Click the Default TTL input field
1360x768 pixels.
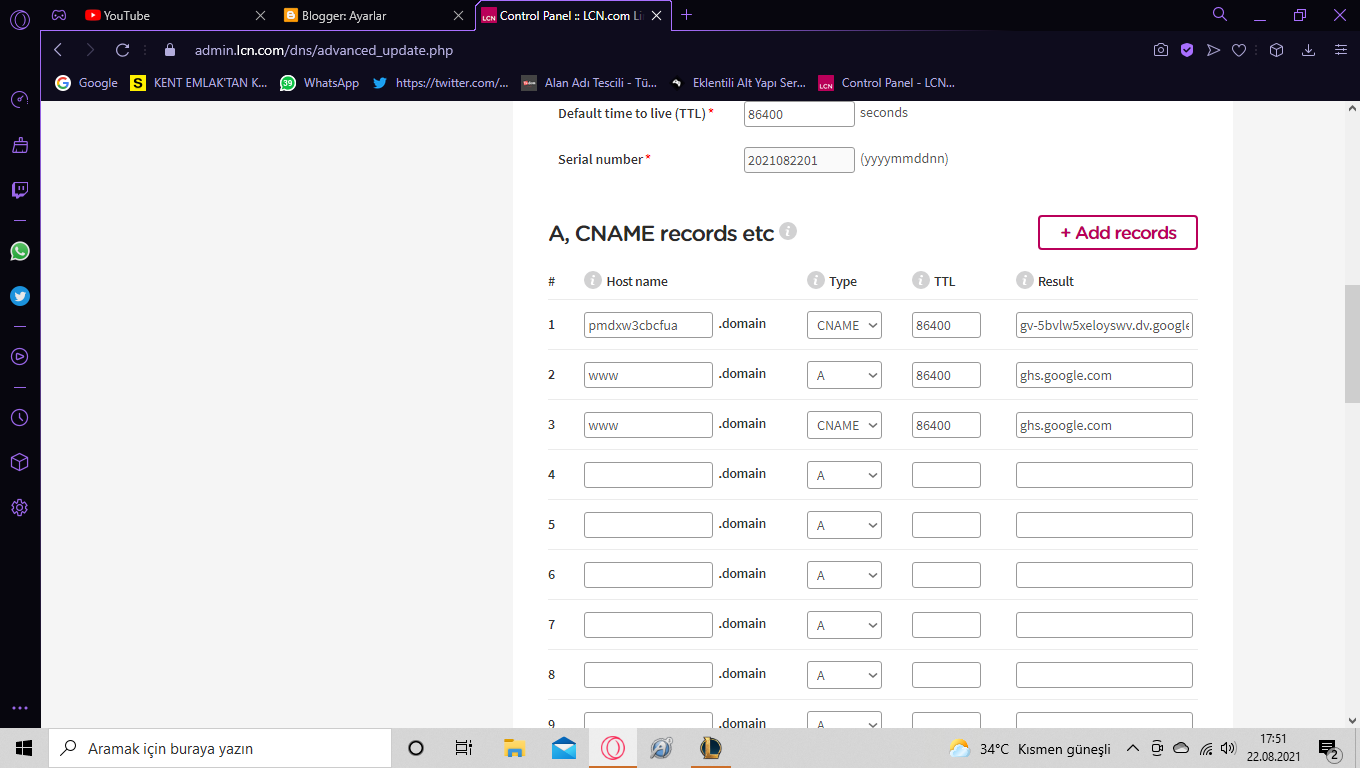click(x=799, y=114)
